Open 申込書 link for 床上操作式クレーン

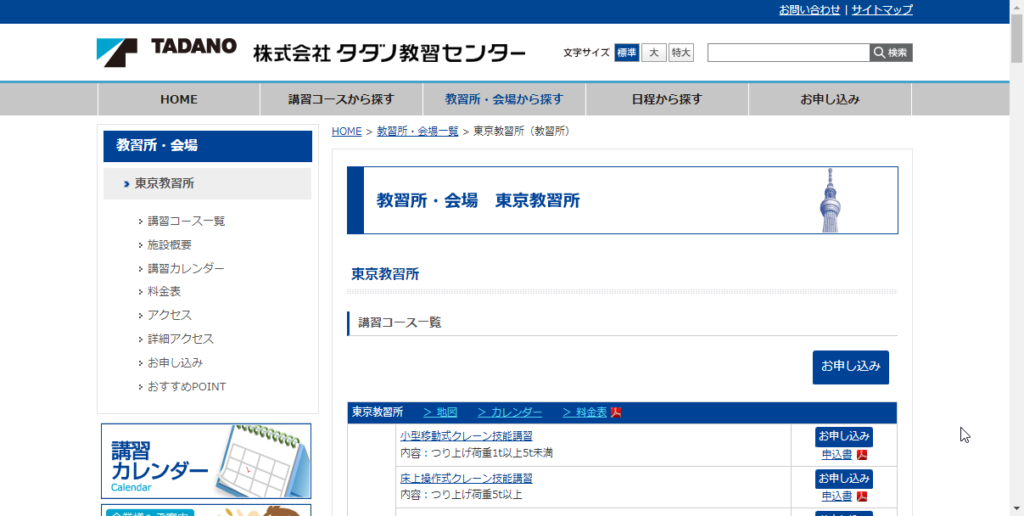click(x=837, y=496)
